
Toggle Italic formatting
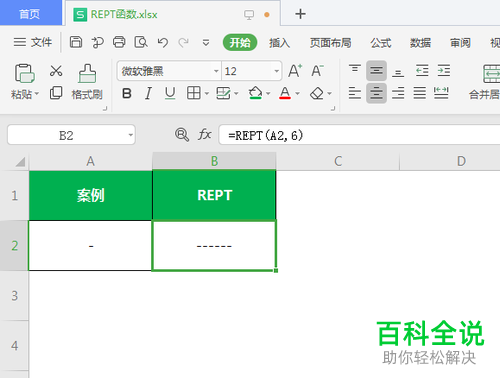coord(148,94)
